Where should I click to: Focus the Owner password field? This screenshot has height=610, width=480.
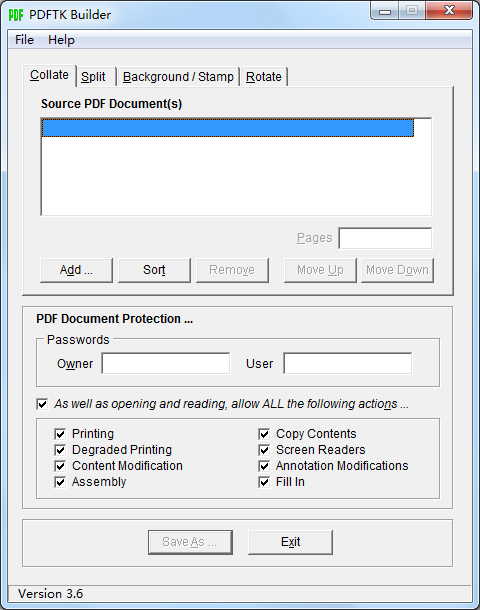click(166, 363)
